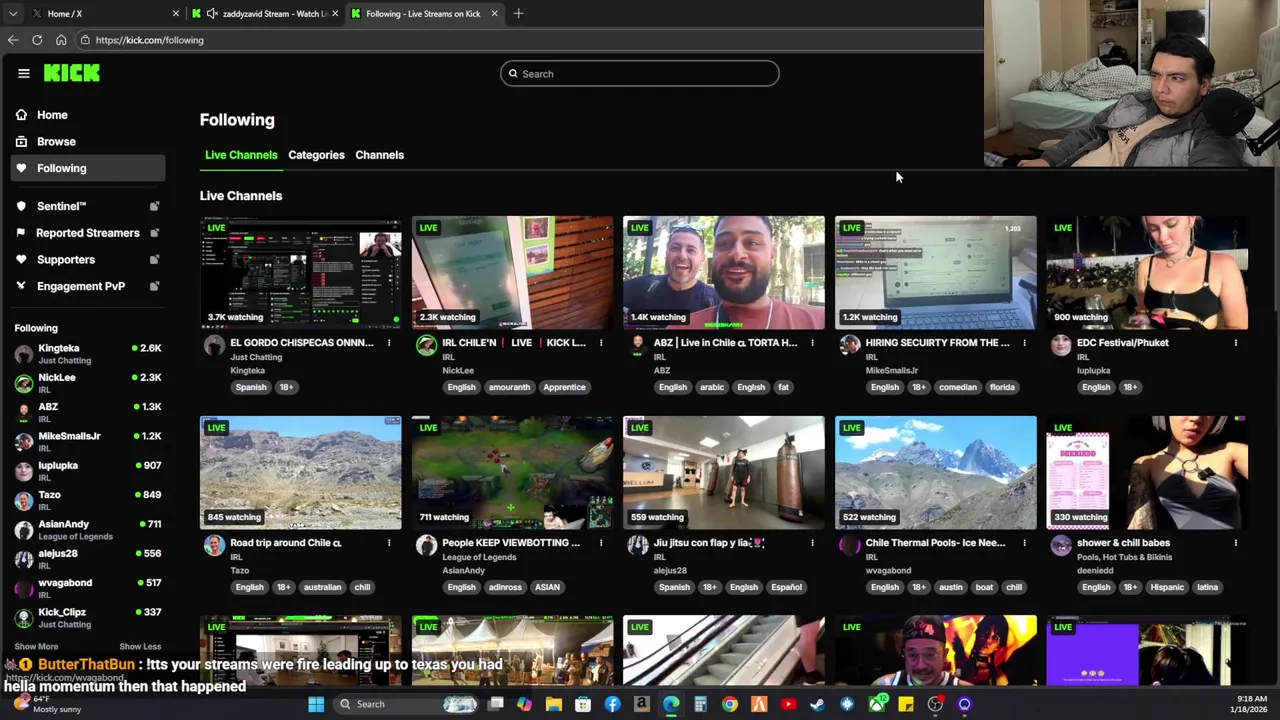Open the more options menu for PEOPLE KEEP VIEWBOTTING stream

[601, 543]
